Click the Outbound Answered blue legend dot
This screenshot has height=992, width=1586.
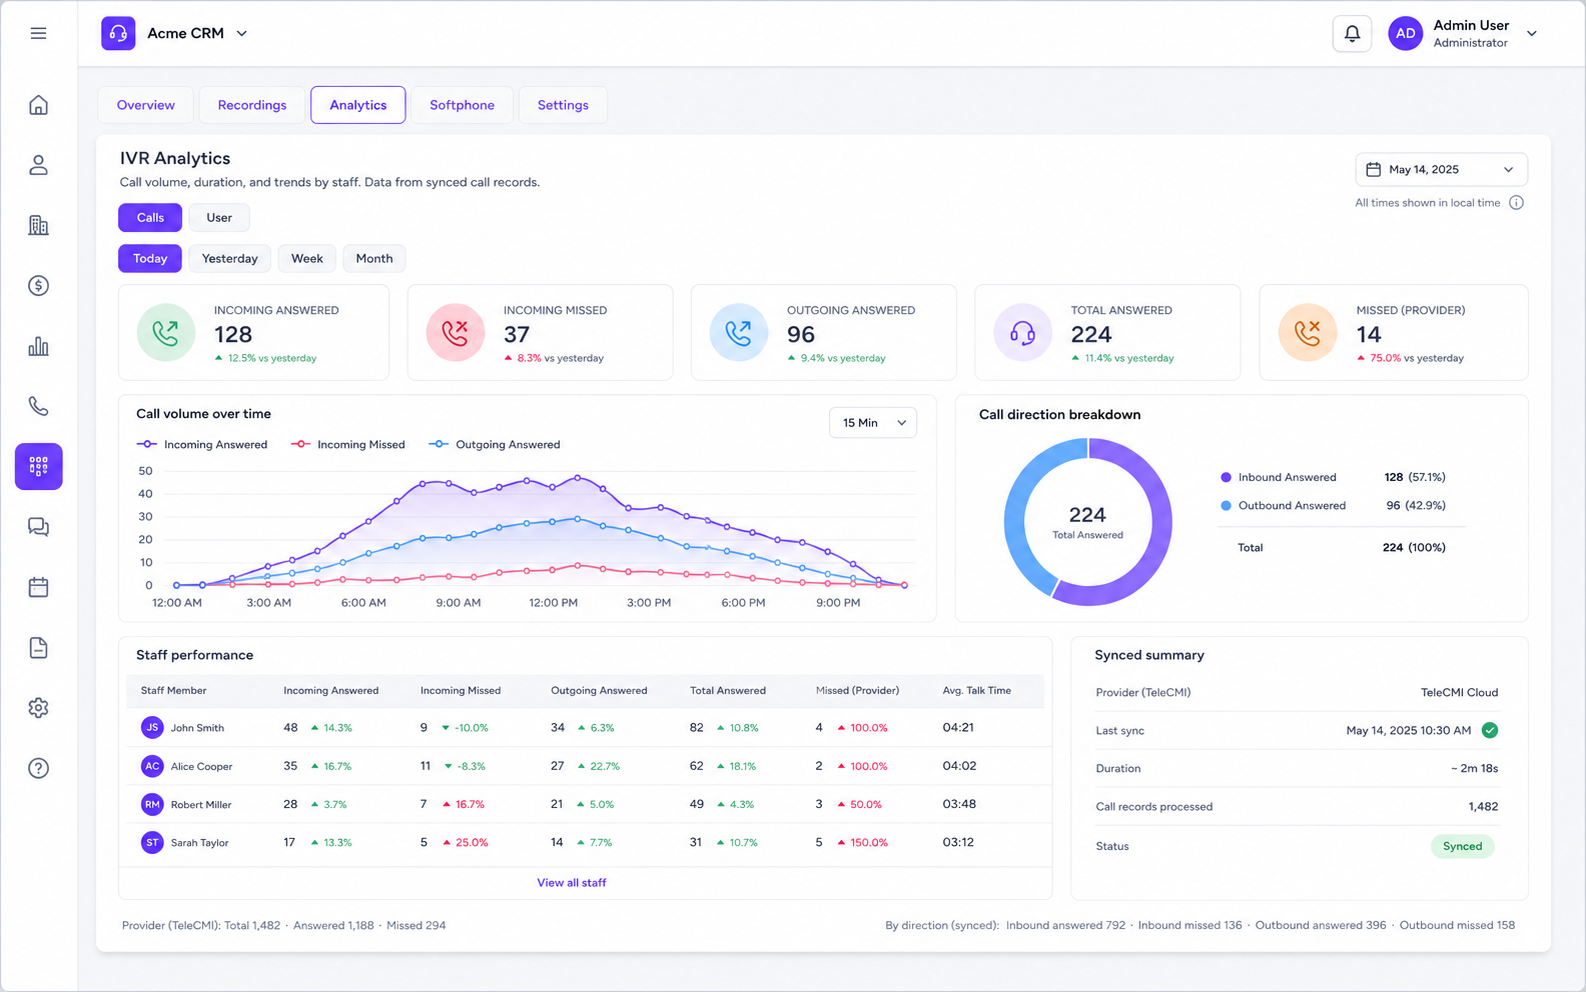point(1226,505)
